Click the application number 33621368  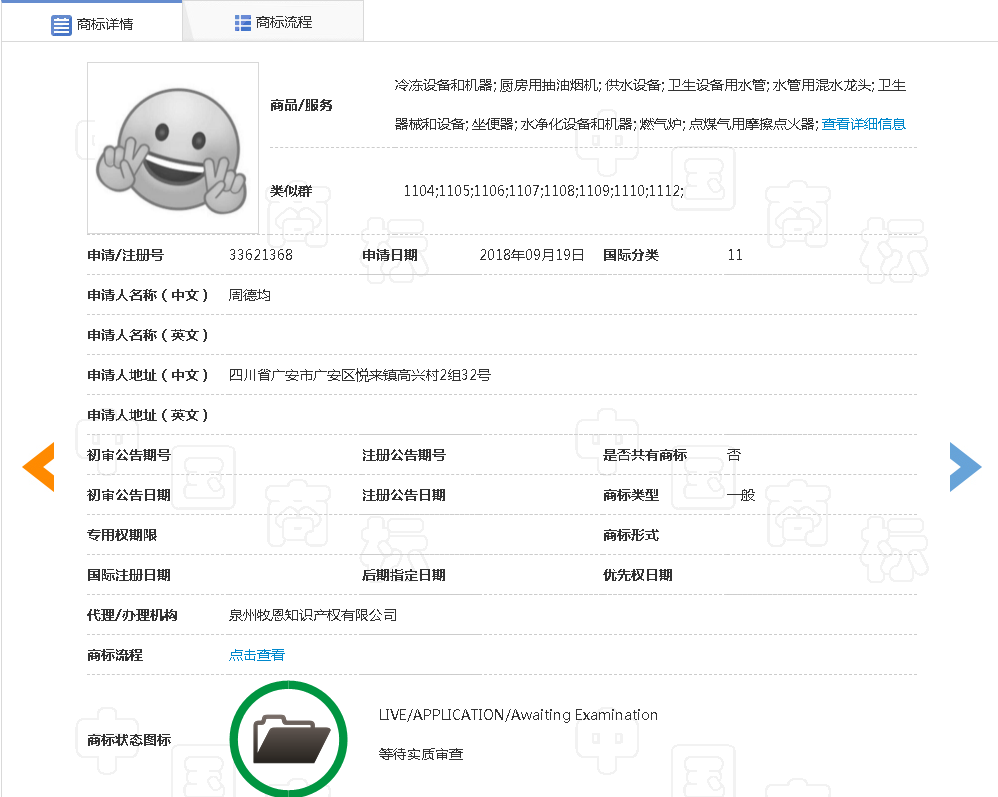coord(261,255)
